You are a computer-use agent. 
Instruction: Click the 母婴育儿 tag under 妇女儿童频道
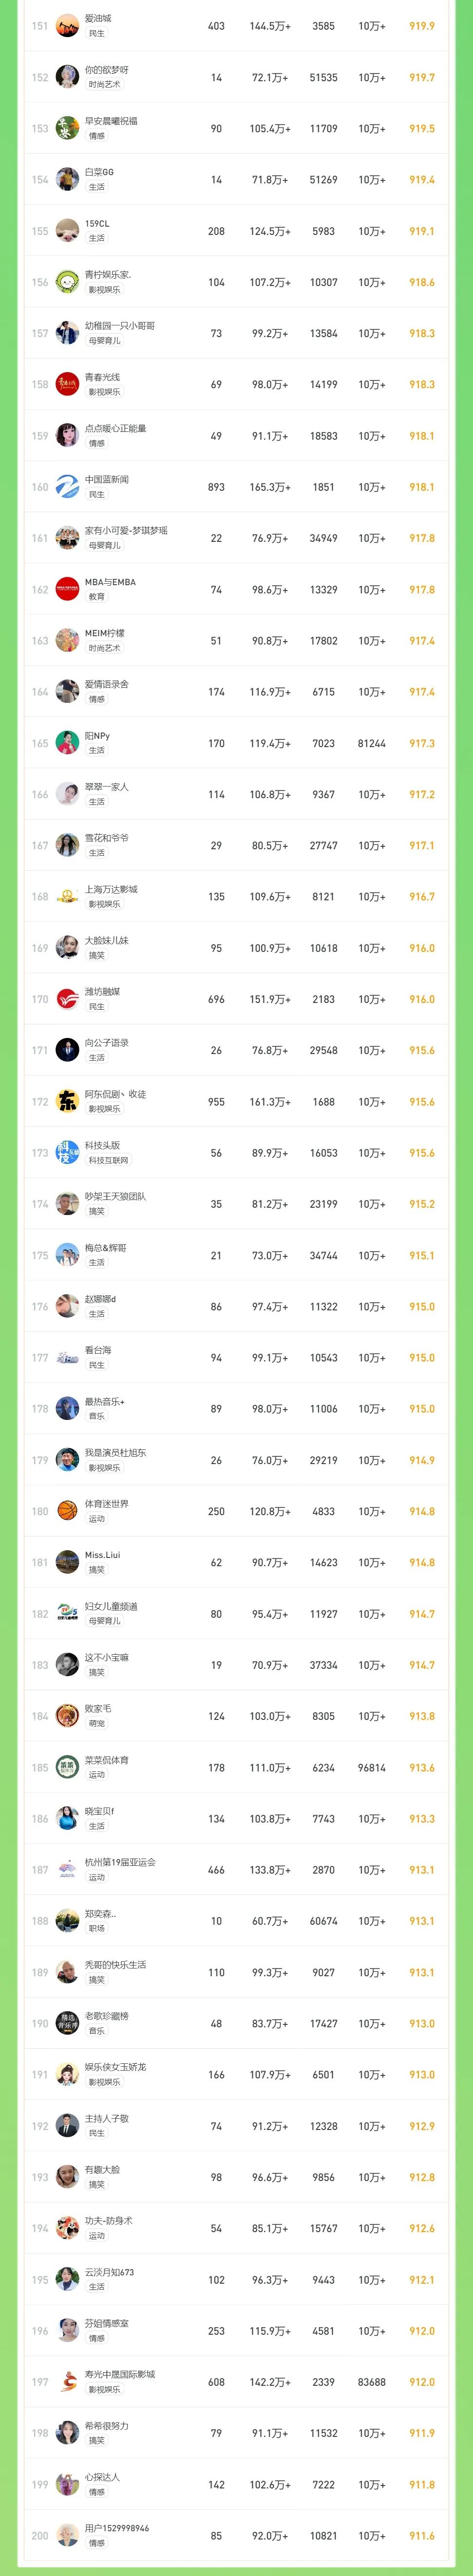click(x=104, y=1621)
